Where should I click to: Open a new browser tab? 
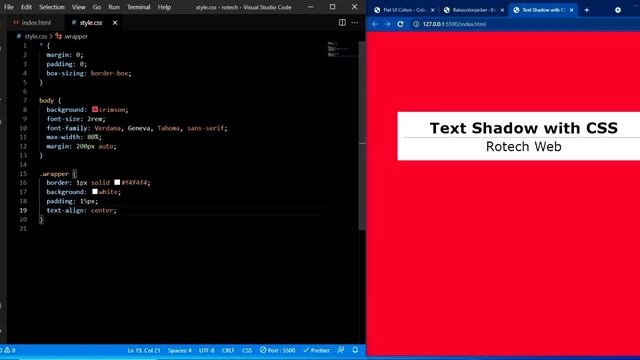pos(587,10)
